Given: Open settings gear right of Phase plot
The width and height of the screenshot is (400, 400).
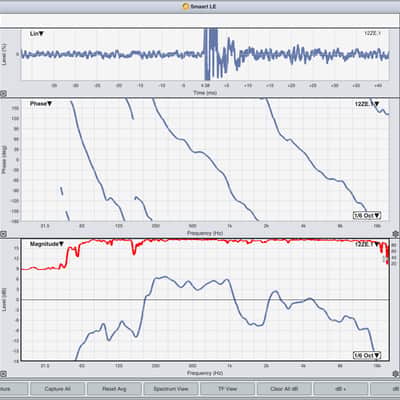Looking at the screenshot, I should pyautogui.click(x=396, y=233).
